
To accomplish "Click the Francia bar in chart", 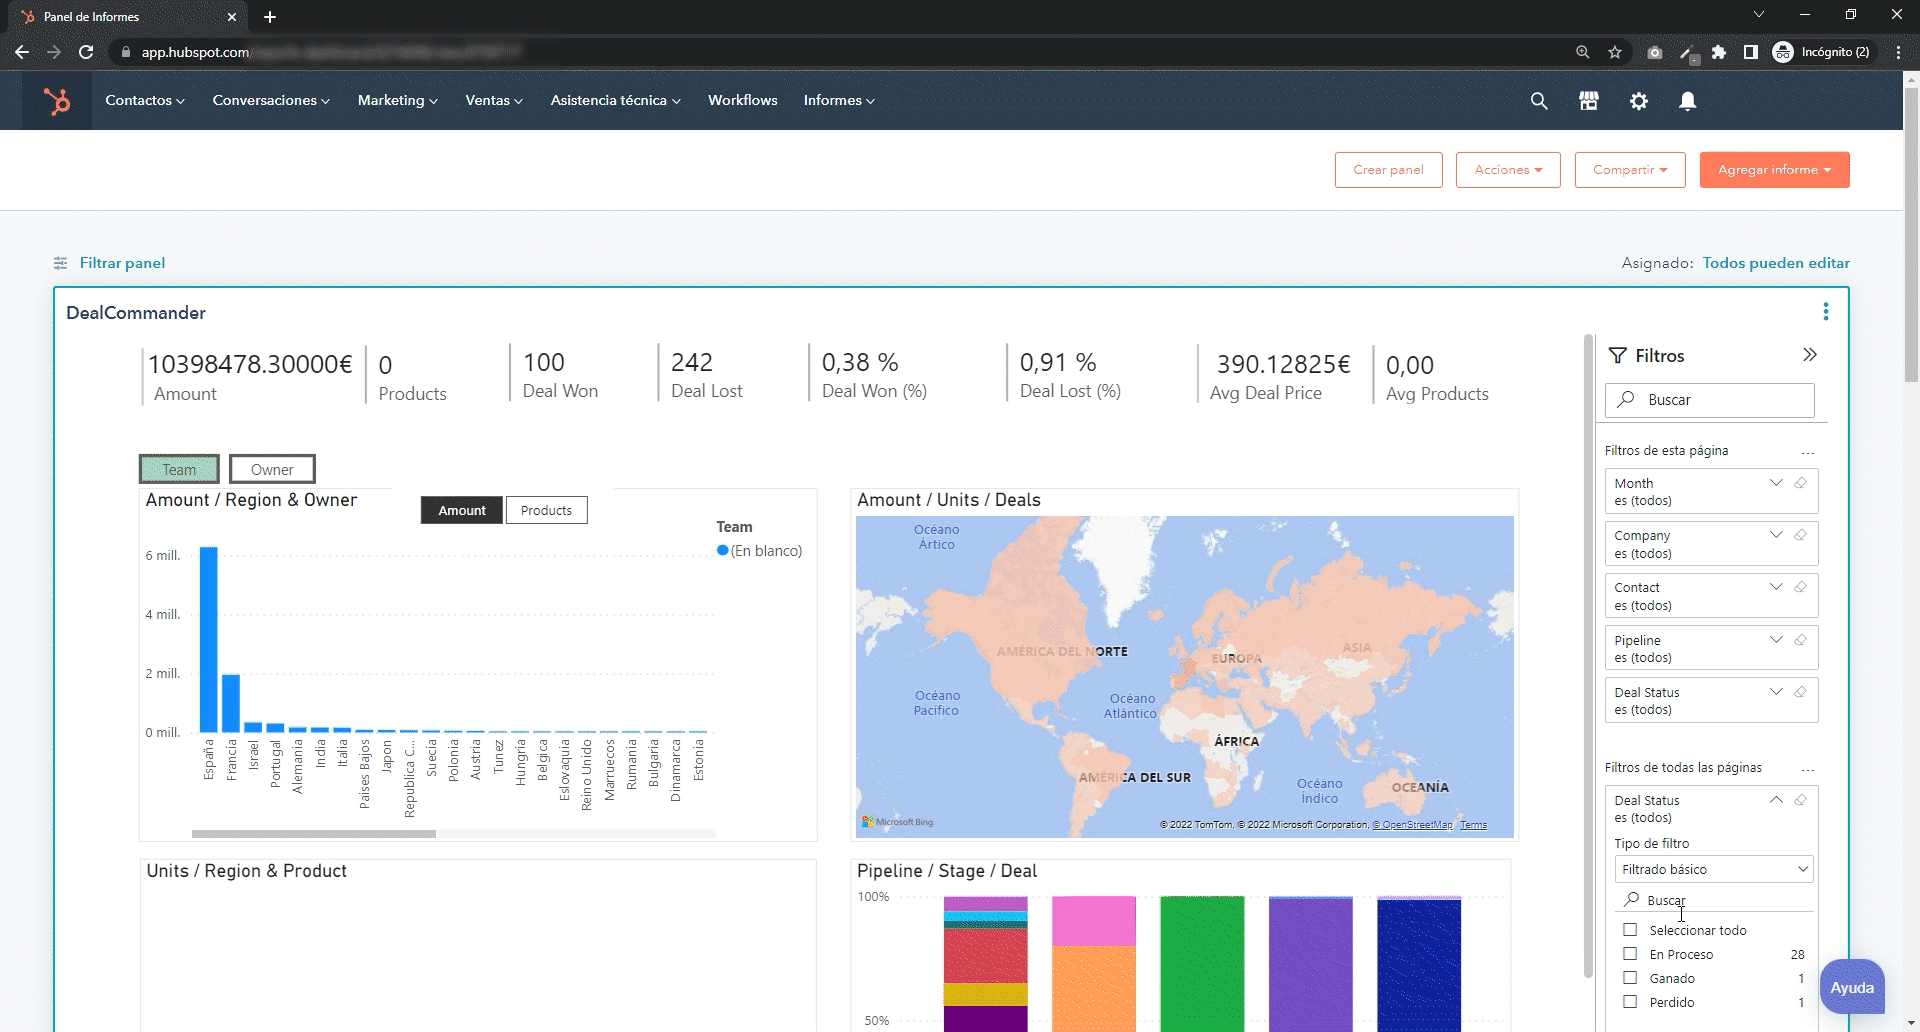I will coord(231,704).
